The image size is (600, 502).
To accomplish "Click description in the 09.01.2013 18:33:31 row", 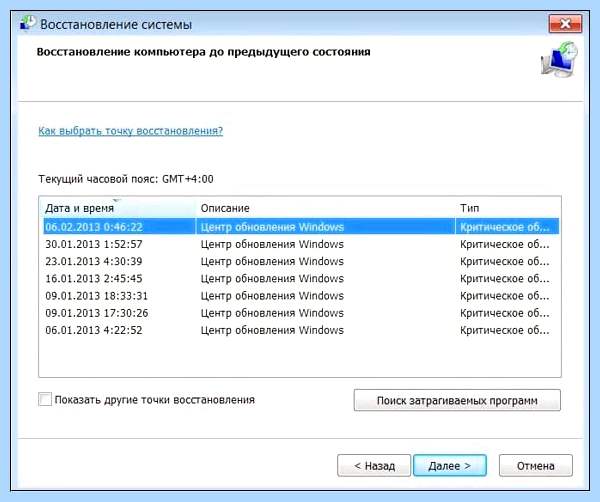I will coord(272,296).
